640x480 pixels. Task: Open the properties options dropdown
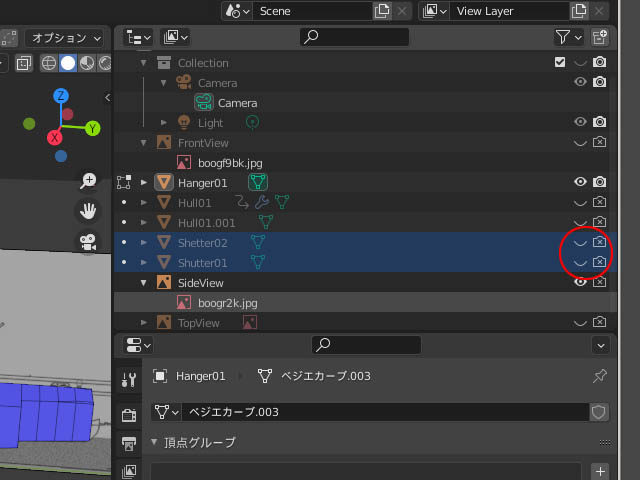pos(601,346)
